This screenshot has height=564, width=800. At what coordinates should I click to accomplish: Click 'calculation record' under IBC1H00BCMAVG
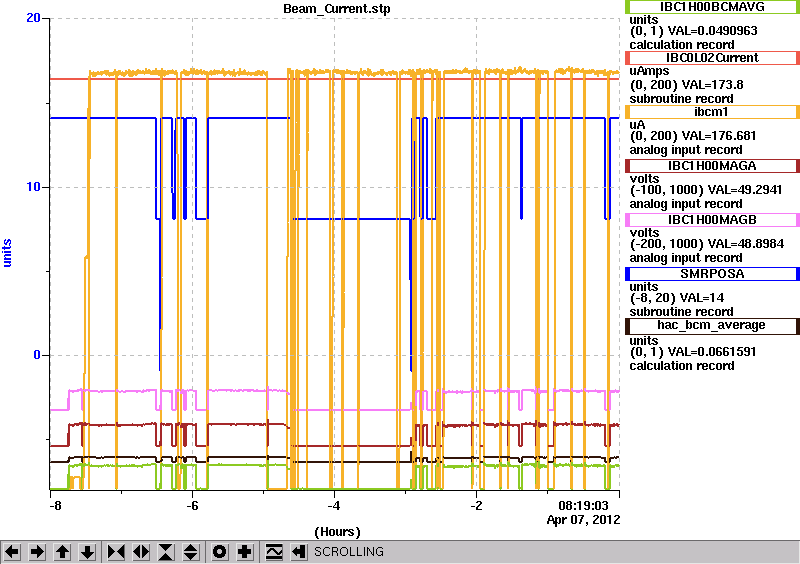click(x=682, y=44)
